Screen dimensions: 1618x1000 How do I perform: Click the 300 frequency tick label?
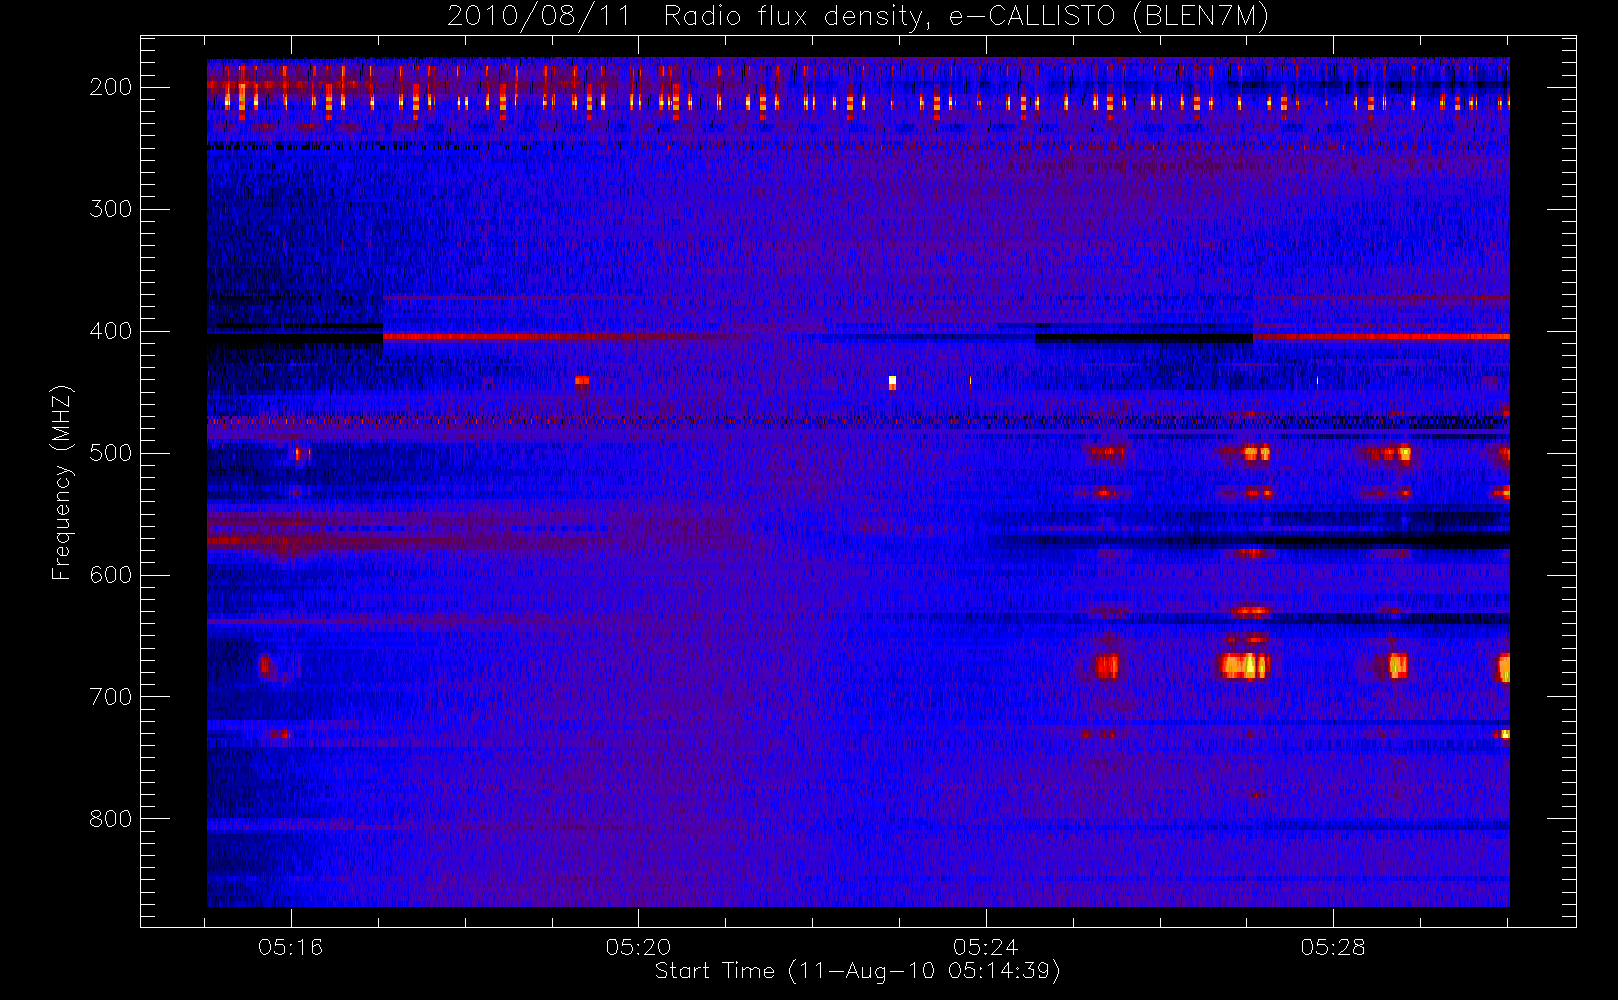pyautogui.click(x=110, y=209)
